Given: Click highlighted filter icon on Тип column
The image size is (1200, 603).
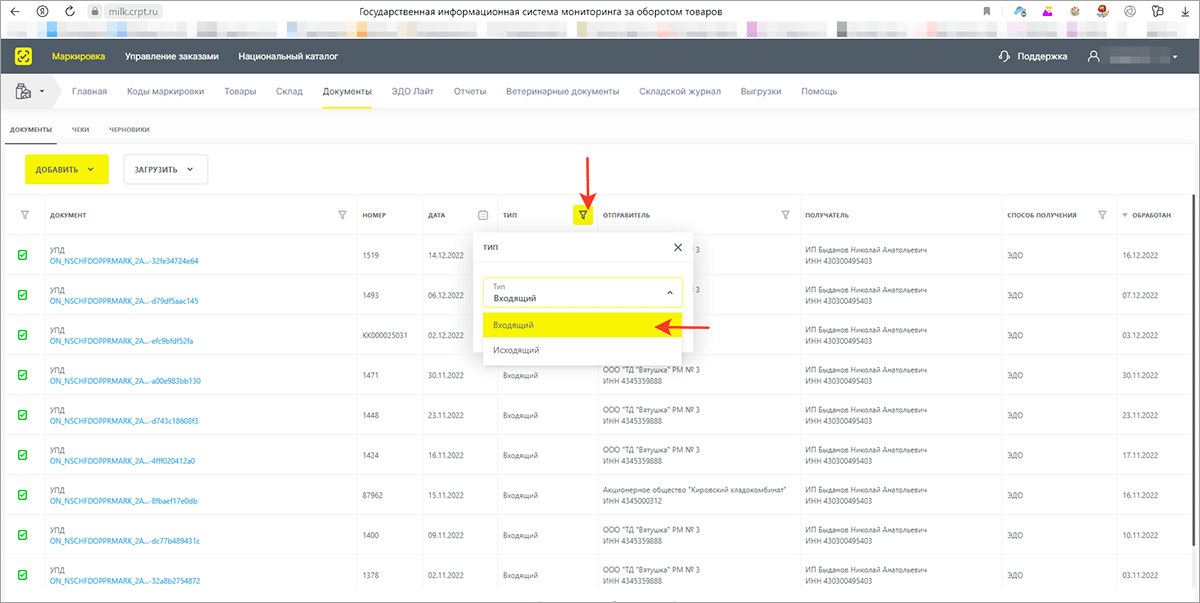Looking at the screenshot, I should 583,214.
